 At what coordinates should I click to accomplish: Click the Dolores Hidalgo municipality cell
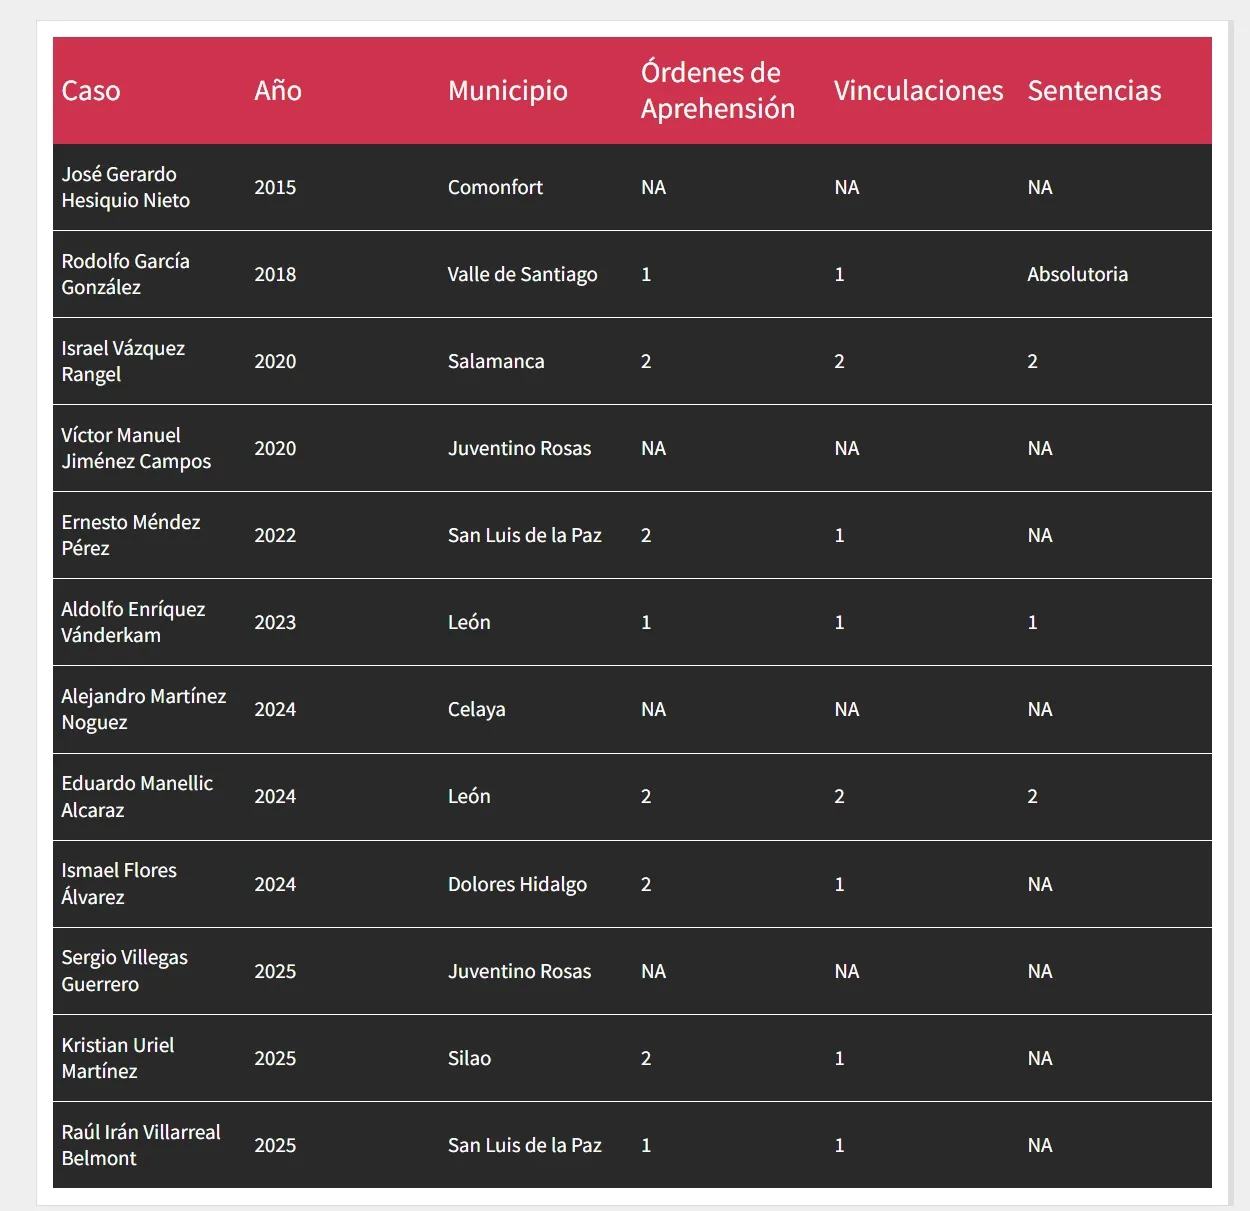[x=517, y=884]
